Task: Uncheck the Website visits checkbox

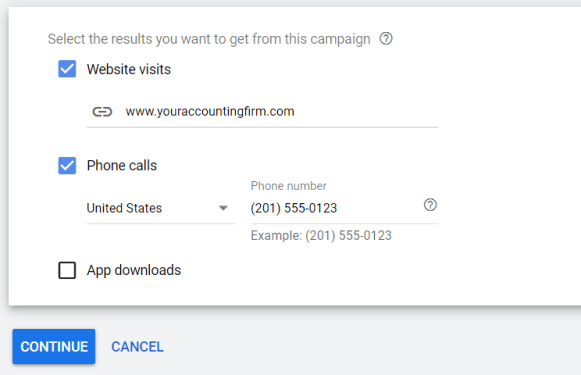Action: tap(67, 69)
